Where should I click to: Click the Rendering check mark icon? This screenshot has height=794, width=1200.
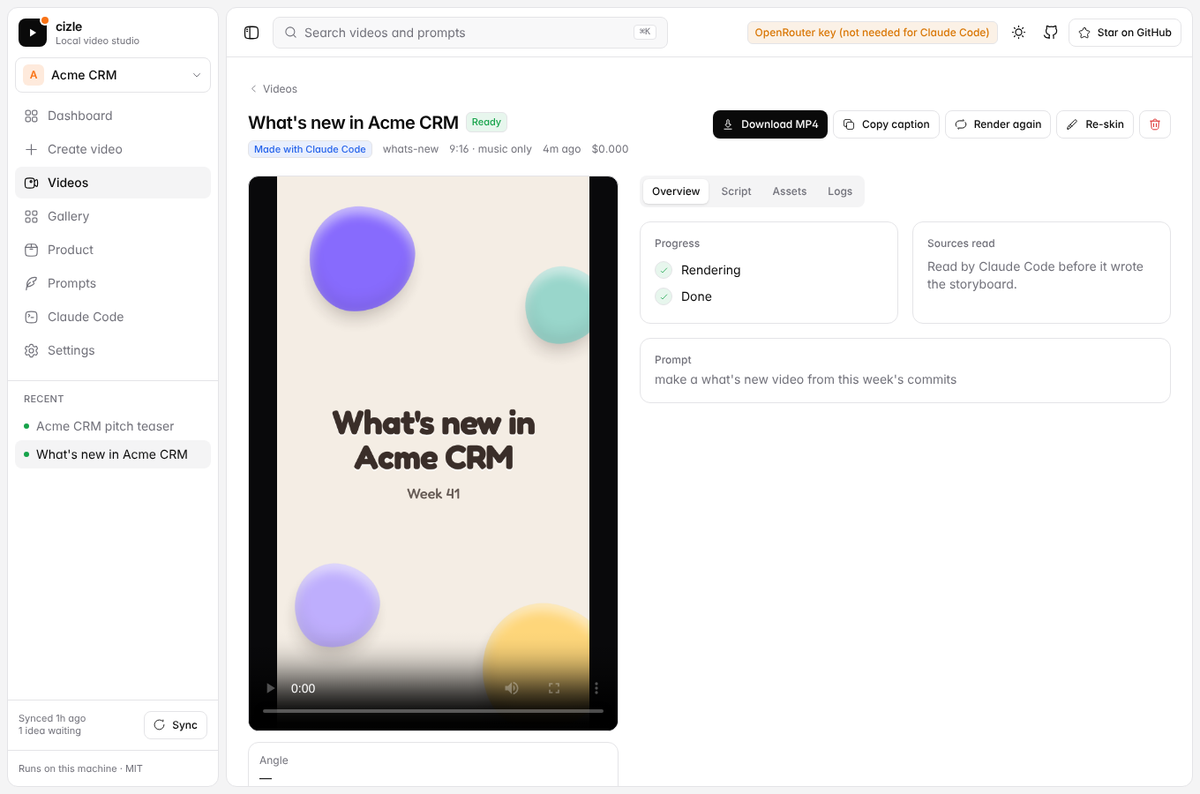663,270
